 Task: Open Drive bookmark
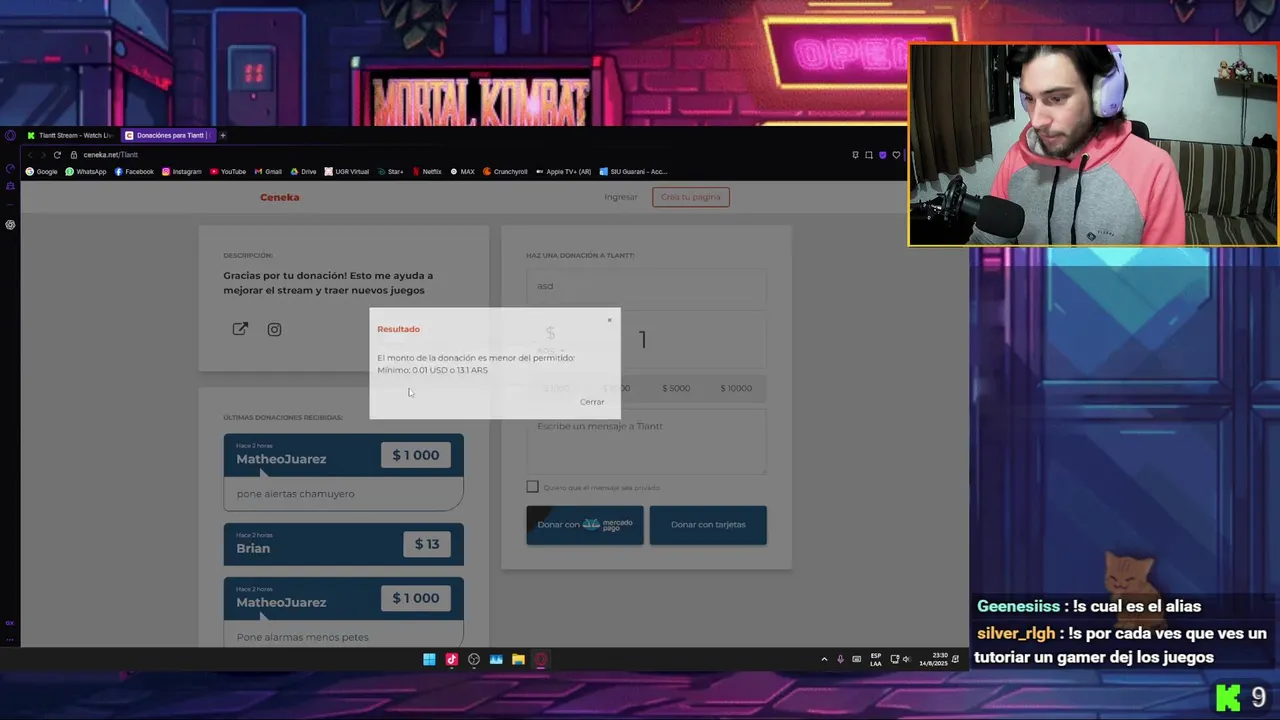coord(303,172)
